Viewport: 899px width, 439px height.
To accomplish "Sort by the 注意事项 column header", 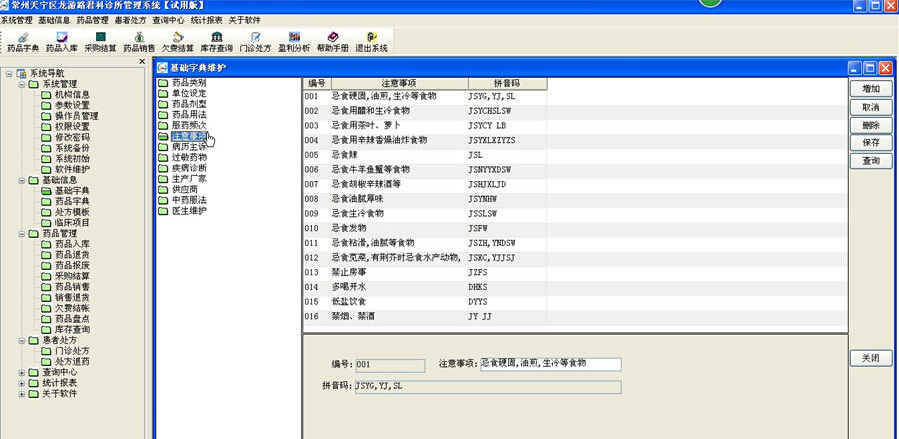I will [400, 84].
